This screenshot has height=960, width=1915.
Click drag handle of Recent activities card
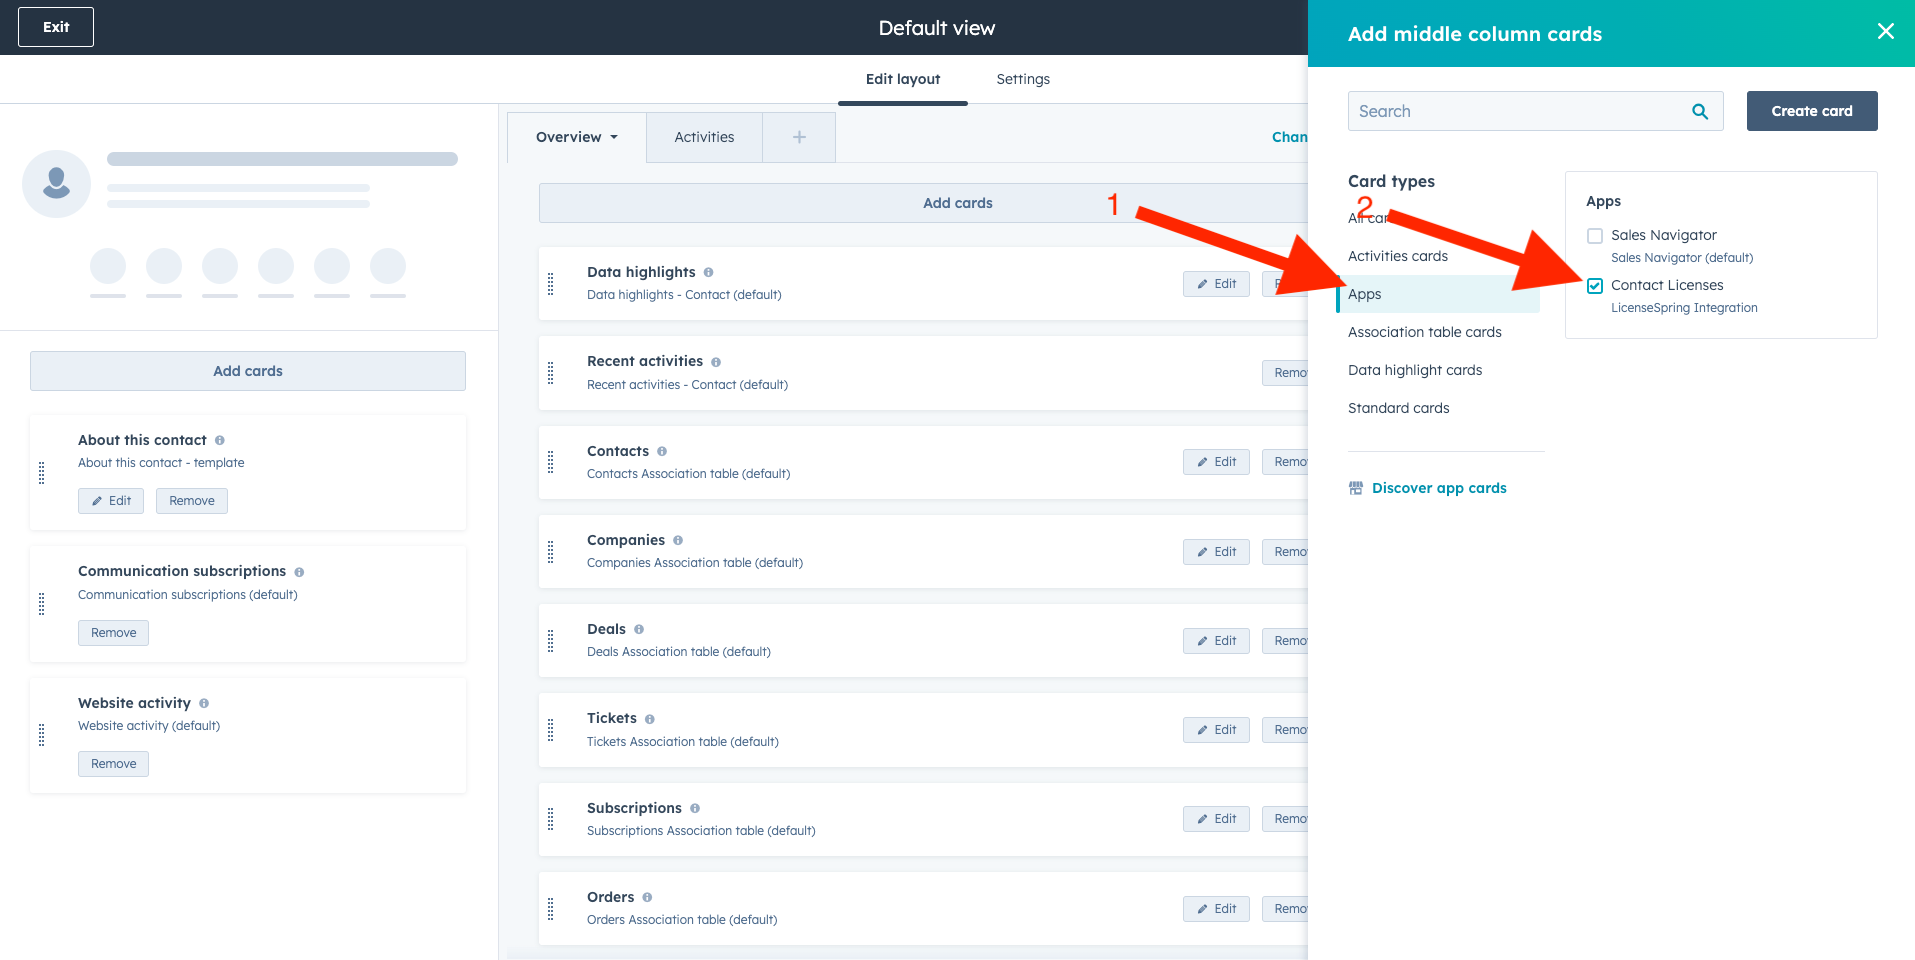click(x=550, y=373)
